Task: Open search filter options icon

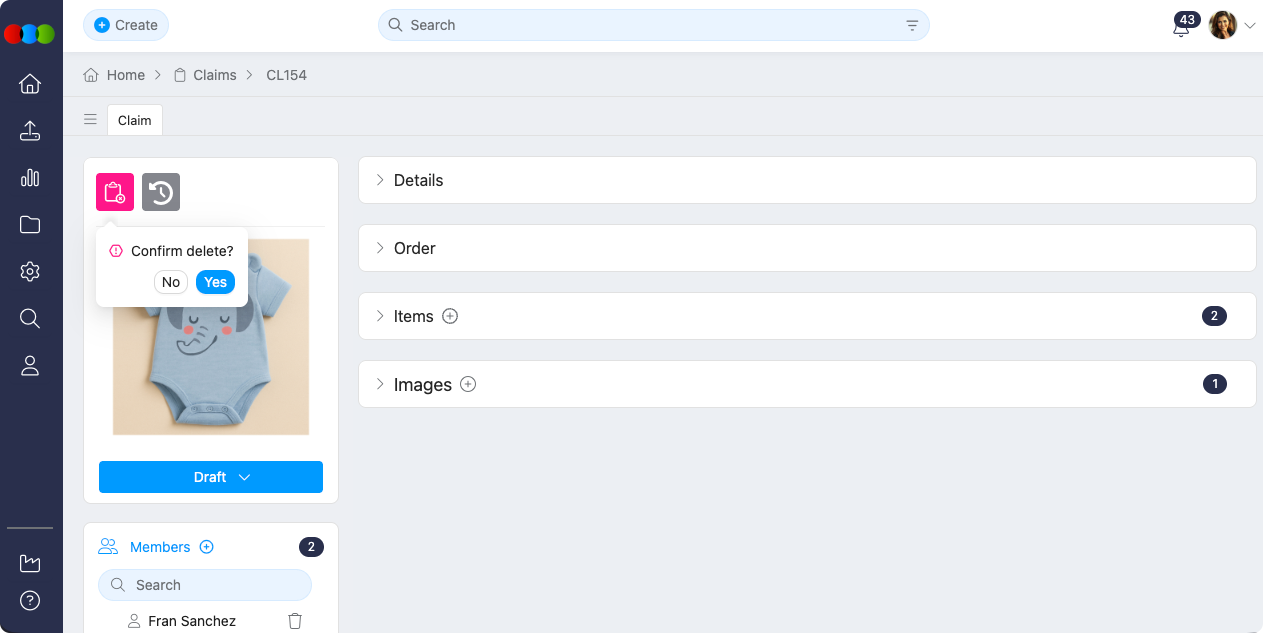Action: [x=912, y=25]
